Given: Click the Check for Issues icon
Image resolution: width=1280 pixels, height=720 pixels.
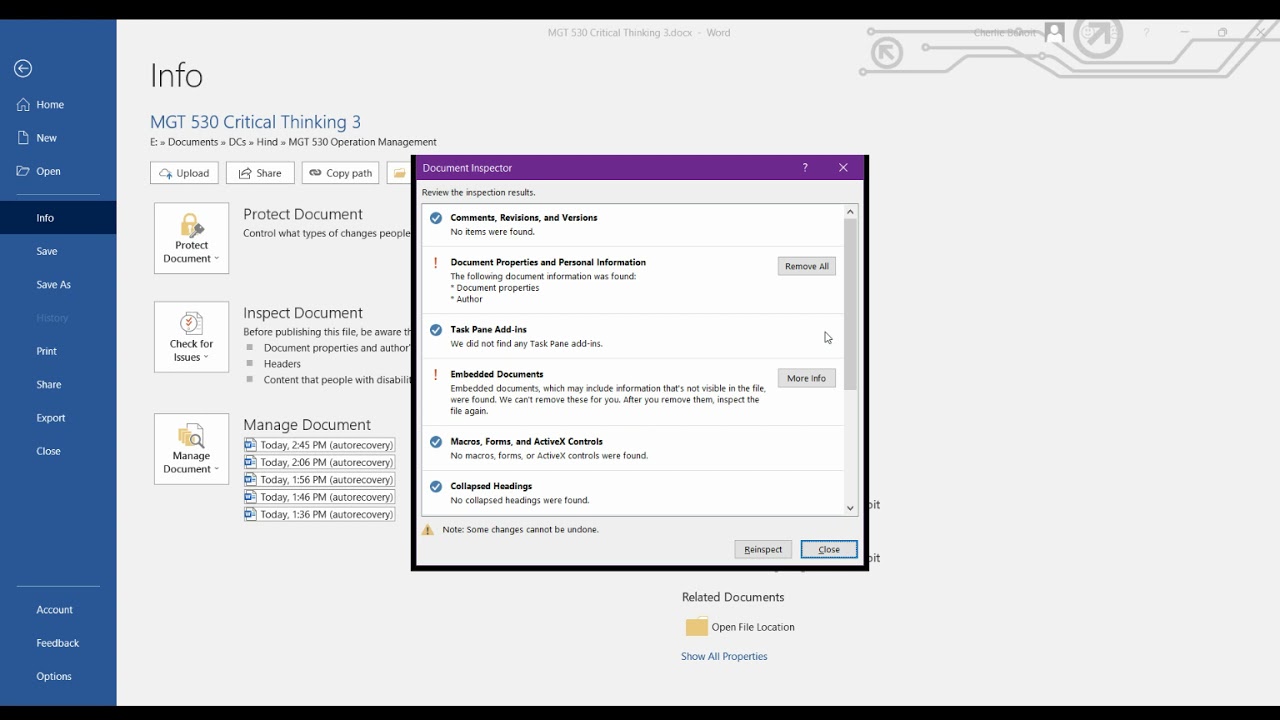Looking at the screenshot, I should (x=191, y=323).
